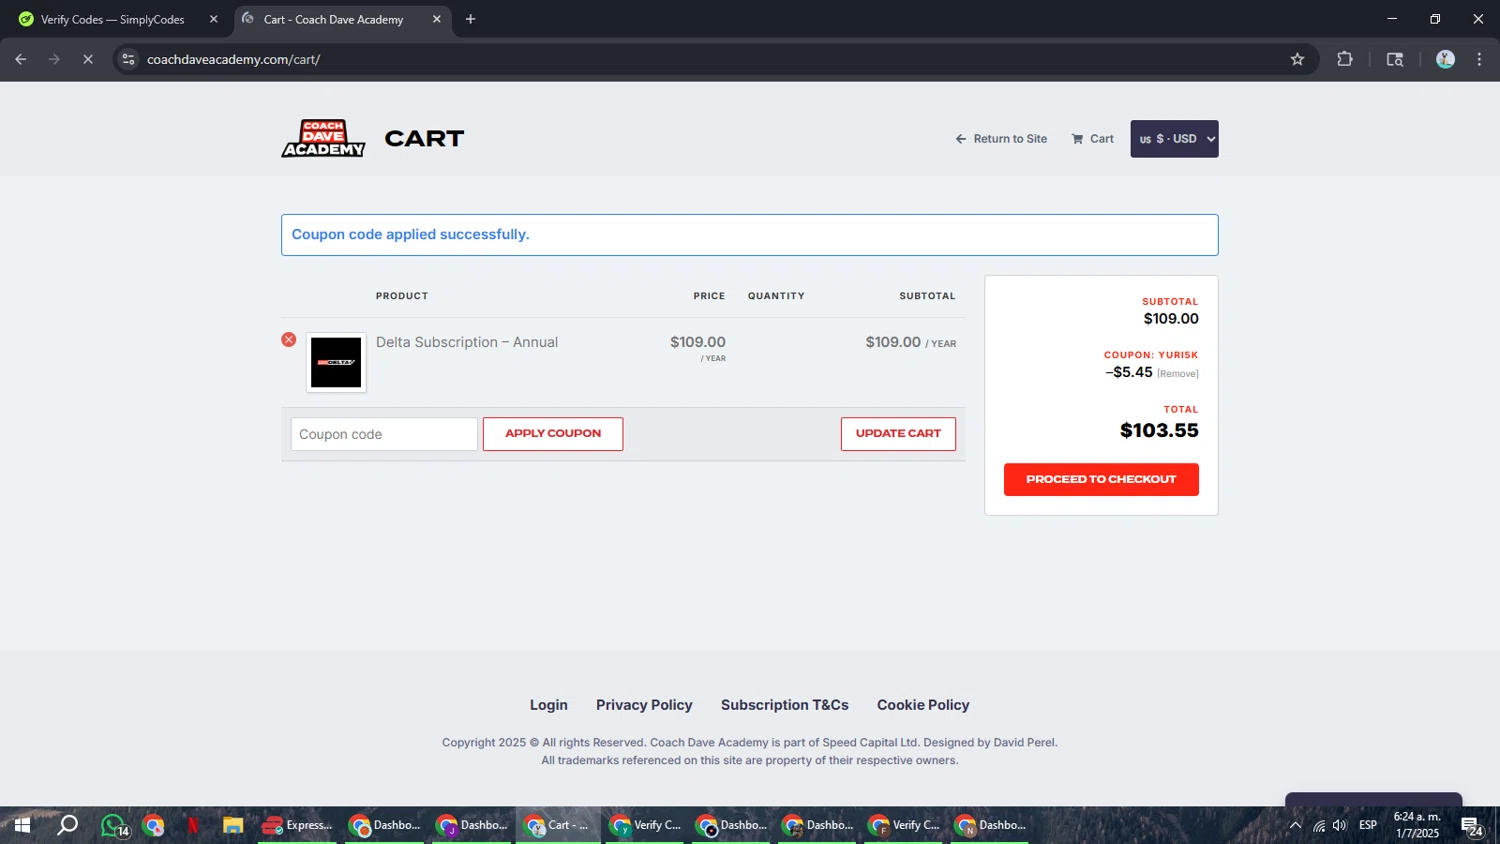
Task: Open File Explorer from taskbar
Action: click(x=233, y=826)
